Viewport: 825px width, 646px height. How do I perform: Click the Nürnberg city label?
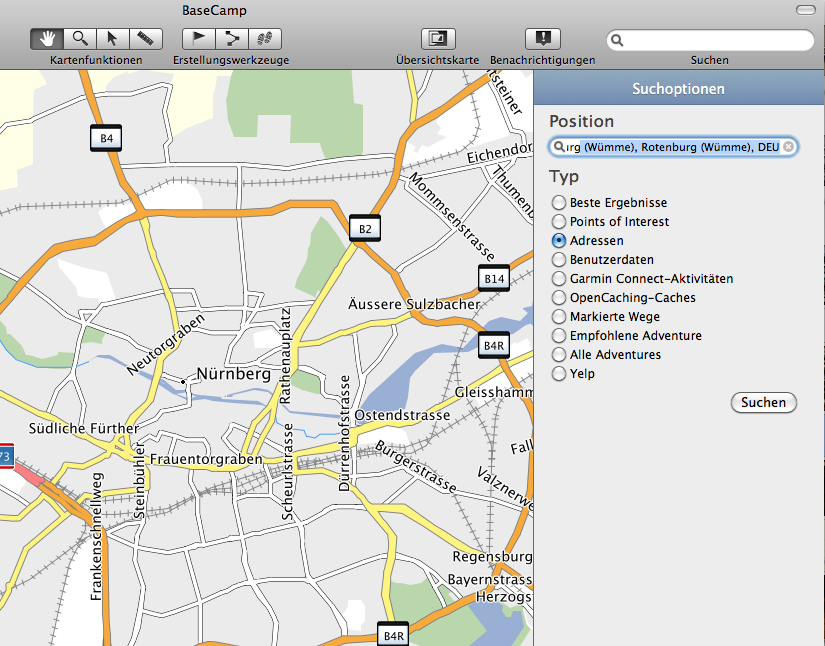click(x=234, y=374)
